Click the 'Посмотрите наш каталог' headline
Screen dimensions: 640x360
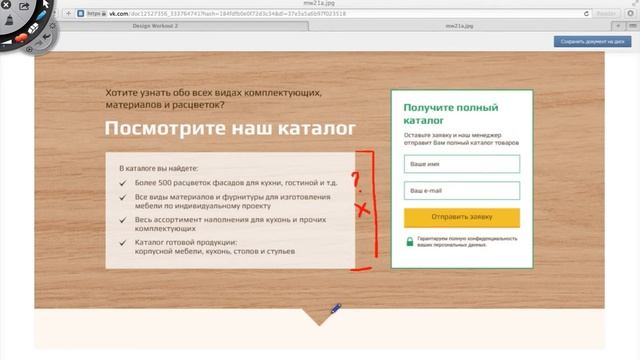230,128
